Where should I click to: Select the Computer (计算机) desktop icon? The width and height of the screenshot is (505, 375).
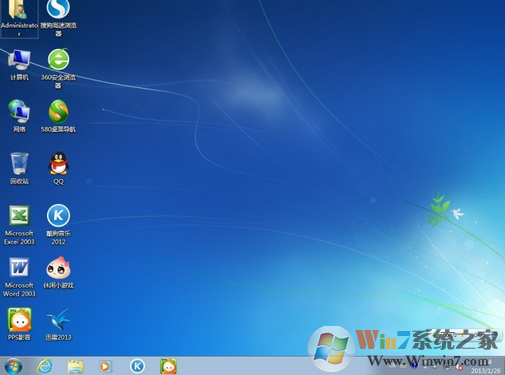pos(19,65)
